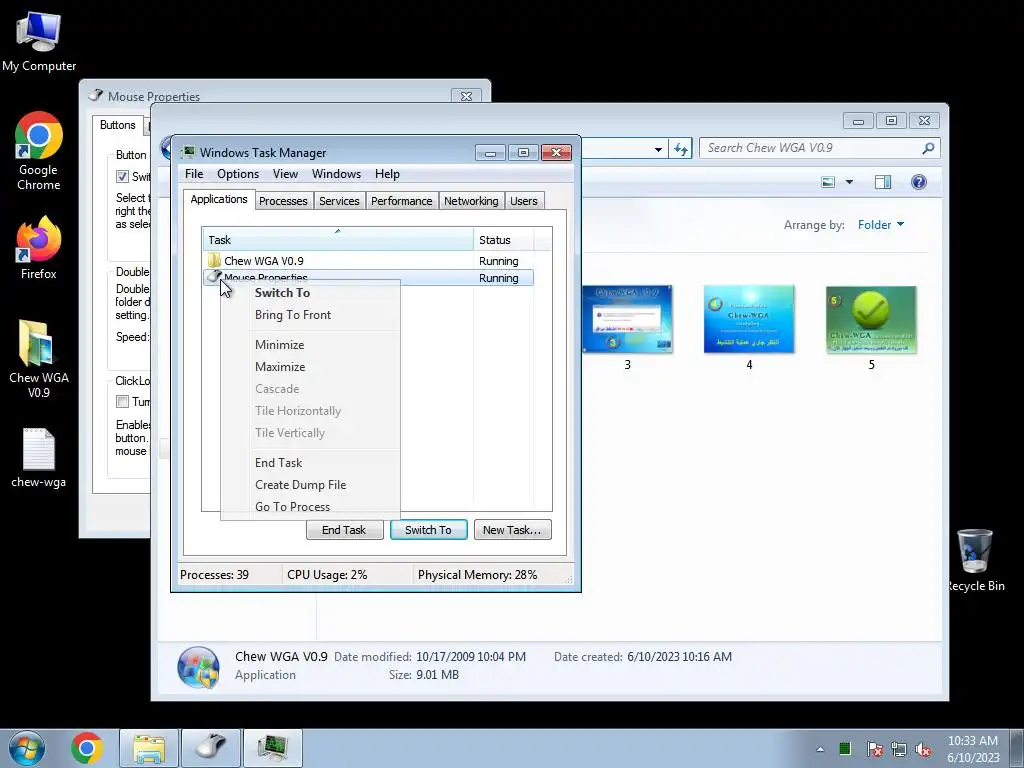1024x768 pixels.
Task: Toggle Explorer preview pane icon
Action: point(883,182)
